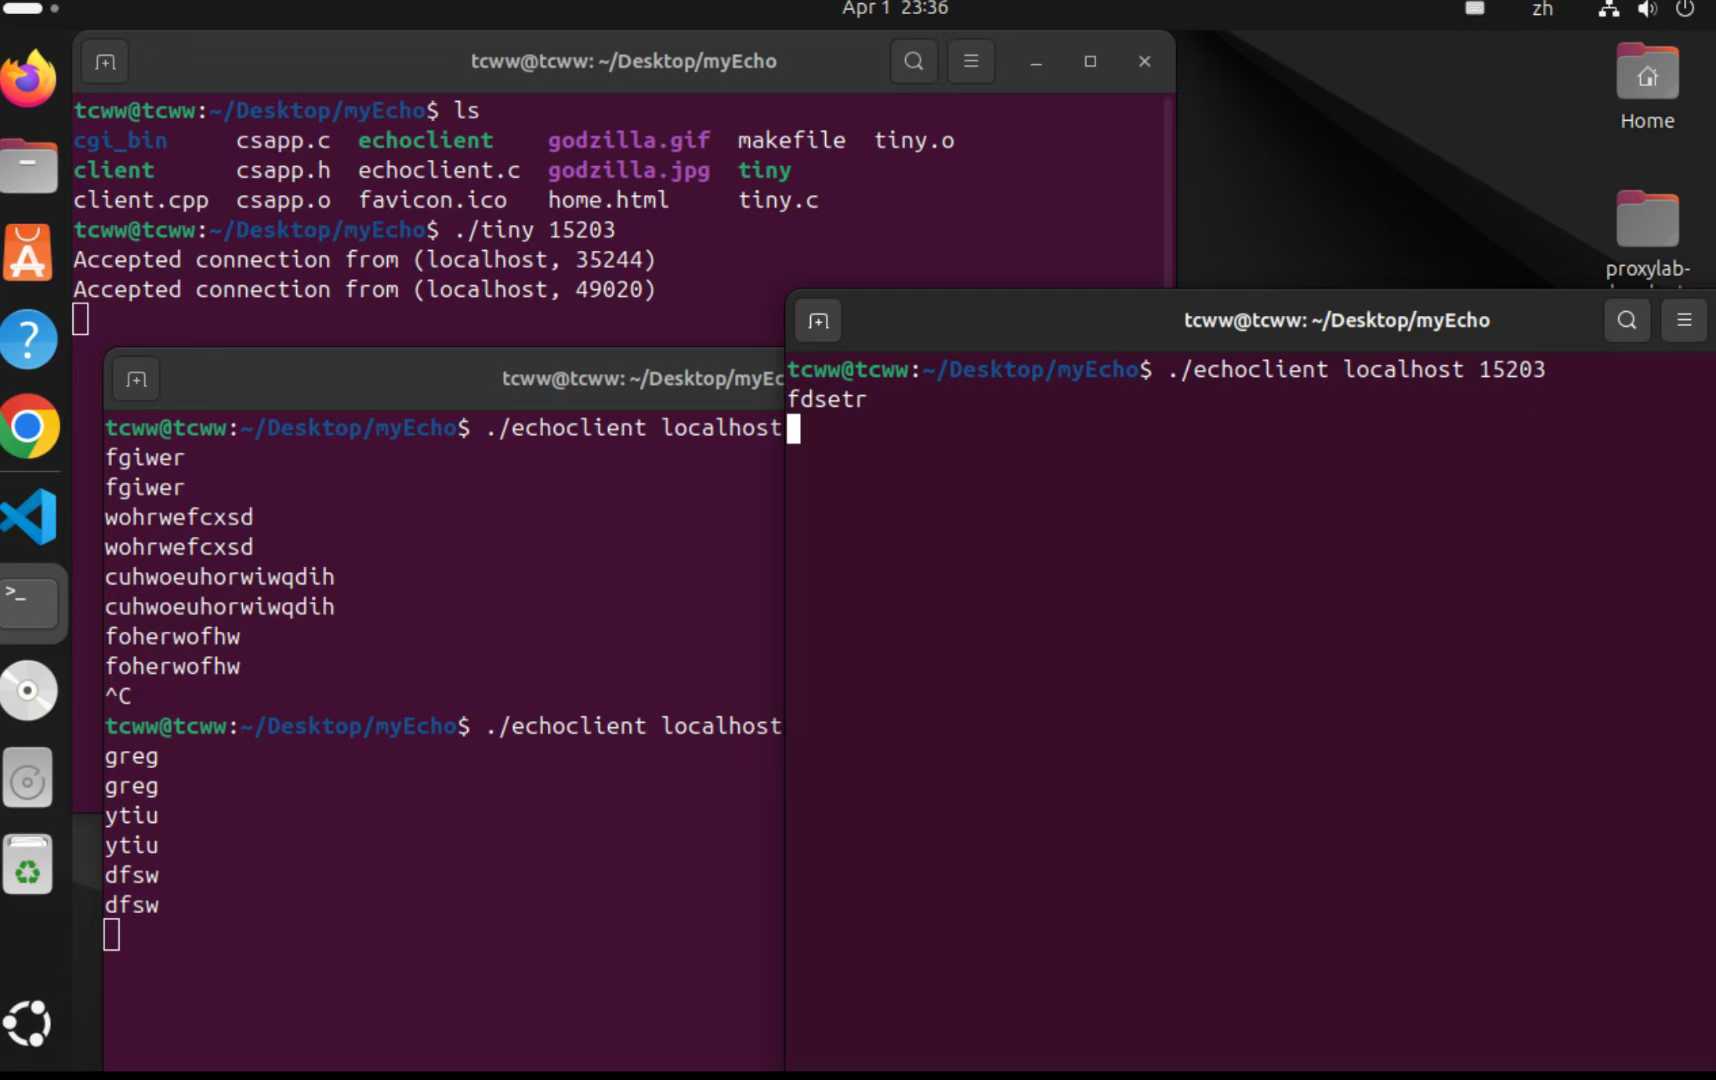The height and width of the screenshot is (1080, 1716).
Task: Click tiny.o in the ls output
Action: [x=914, y=141]
